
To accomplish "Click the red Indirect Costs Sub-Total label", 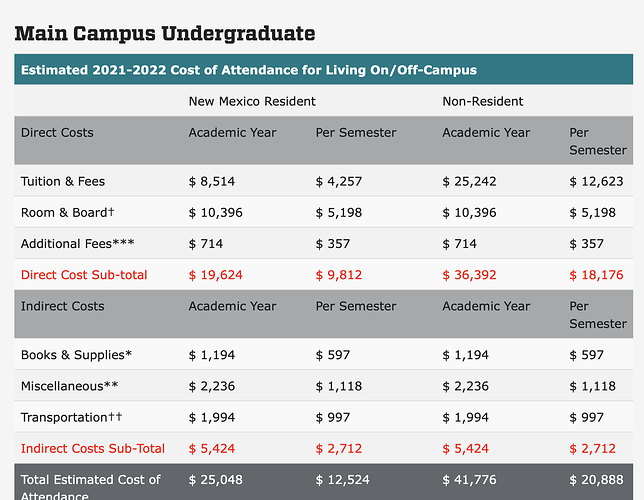I will 93,448.
